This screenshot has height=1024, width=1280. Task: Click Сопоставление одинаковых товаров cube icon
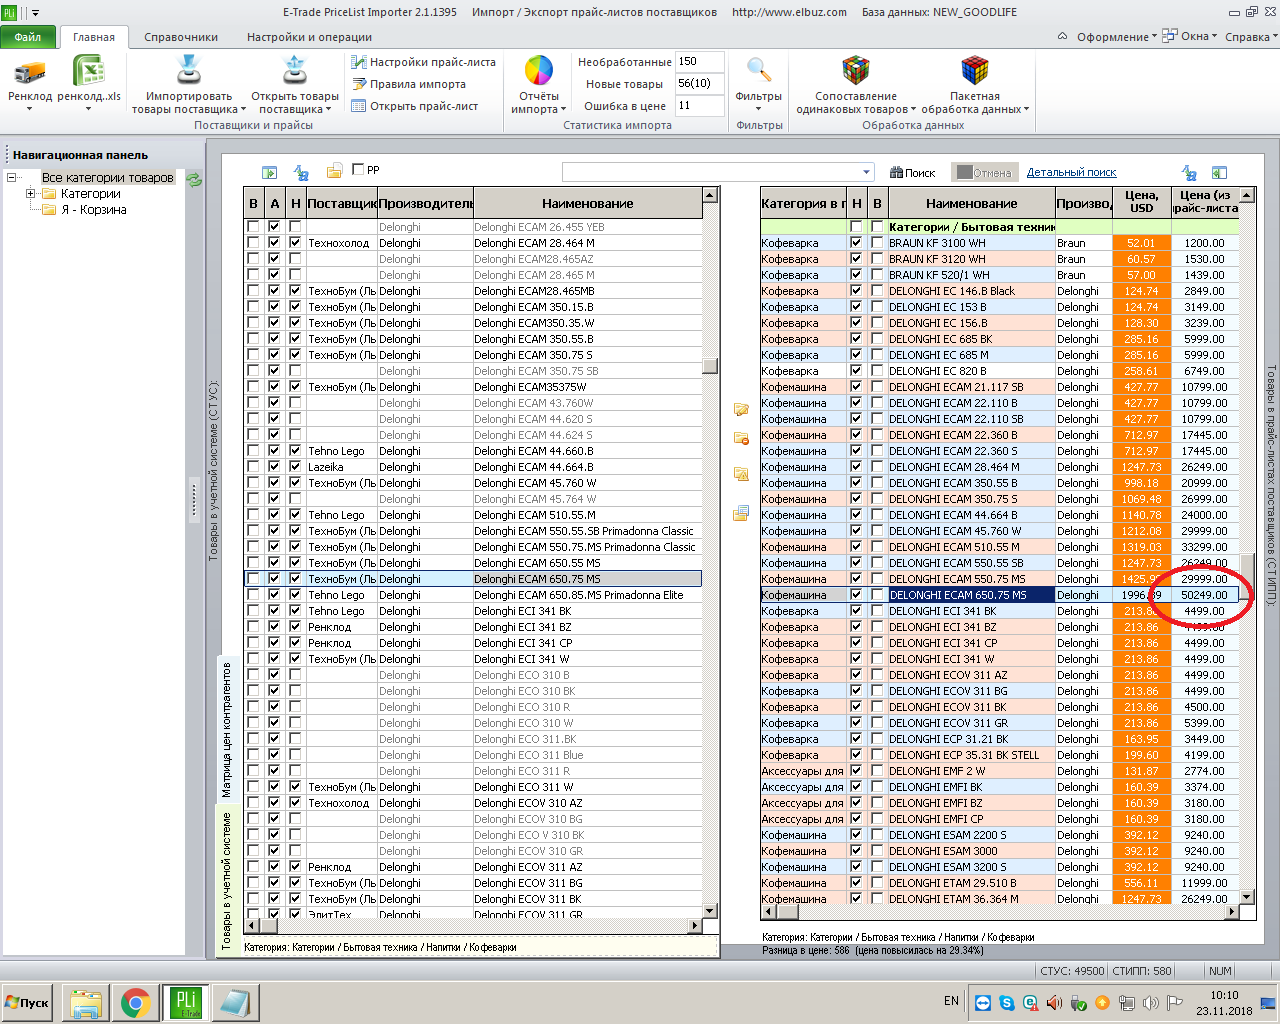856,71
